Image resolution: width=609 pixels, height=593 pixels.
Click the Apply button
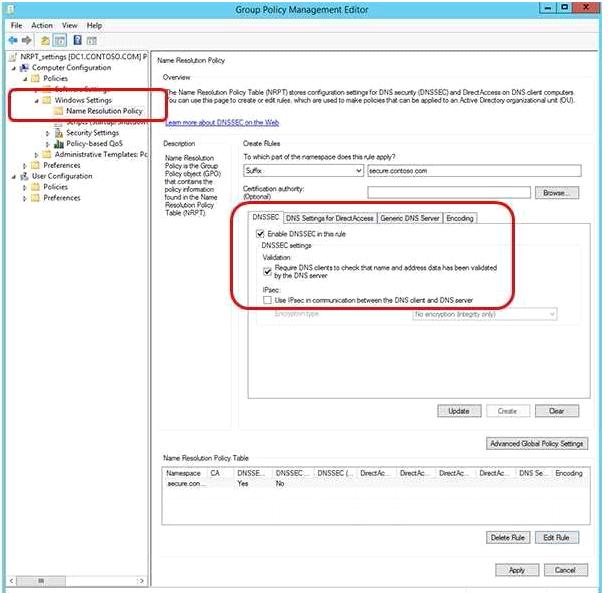[x=517, y=570]
